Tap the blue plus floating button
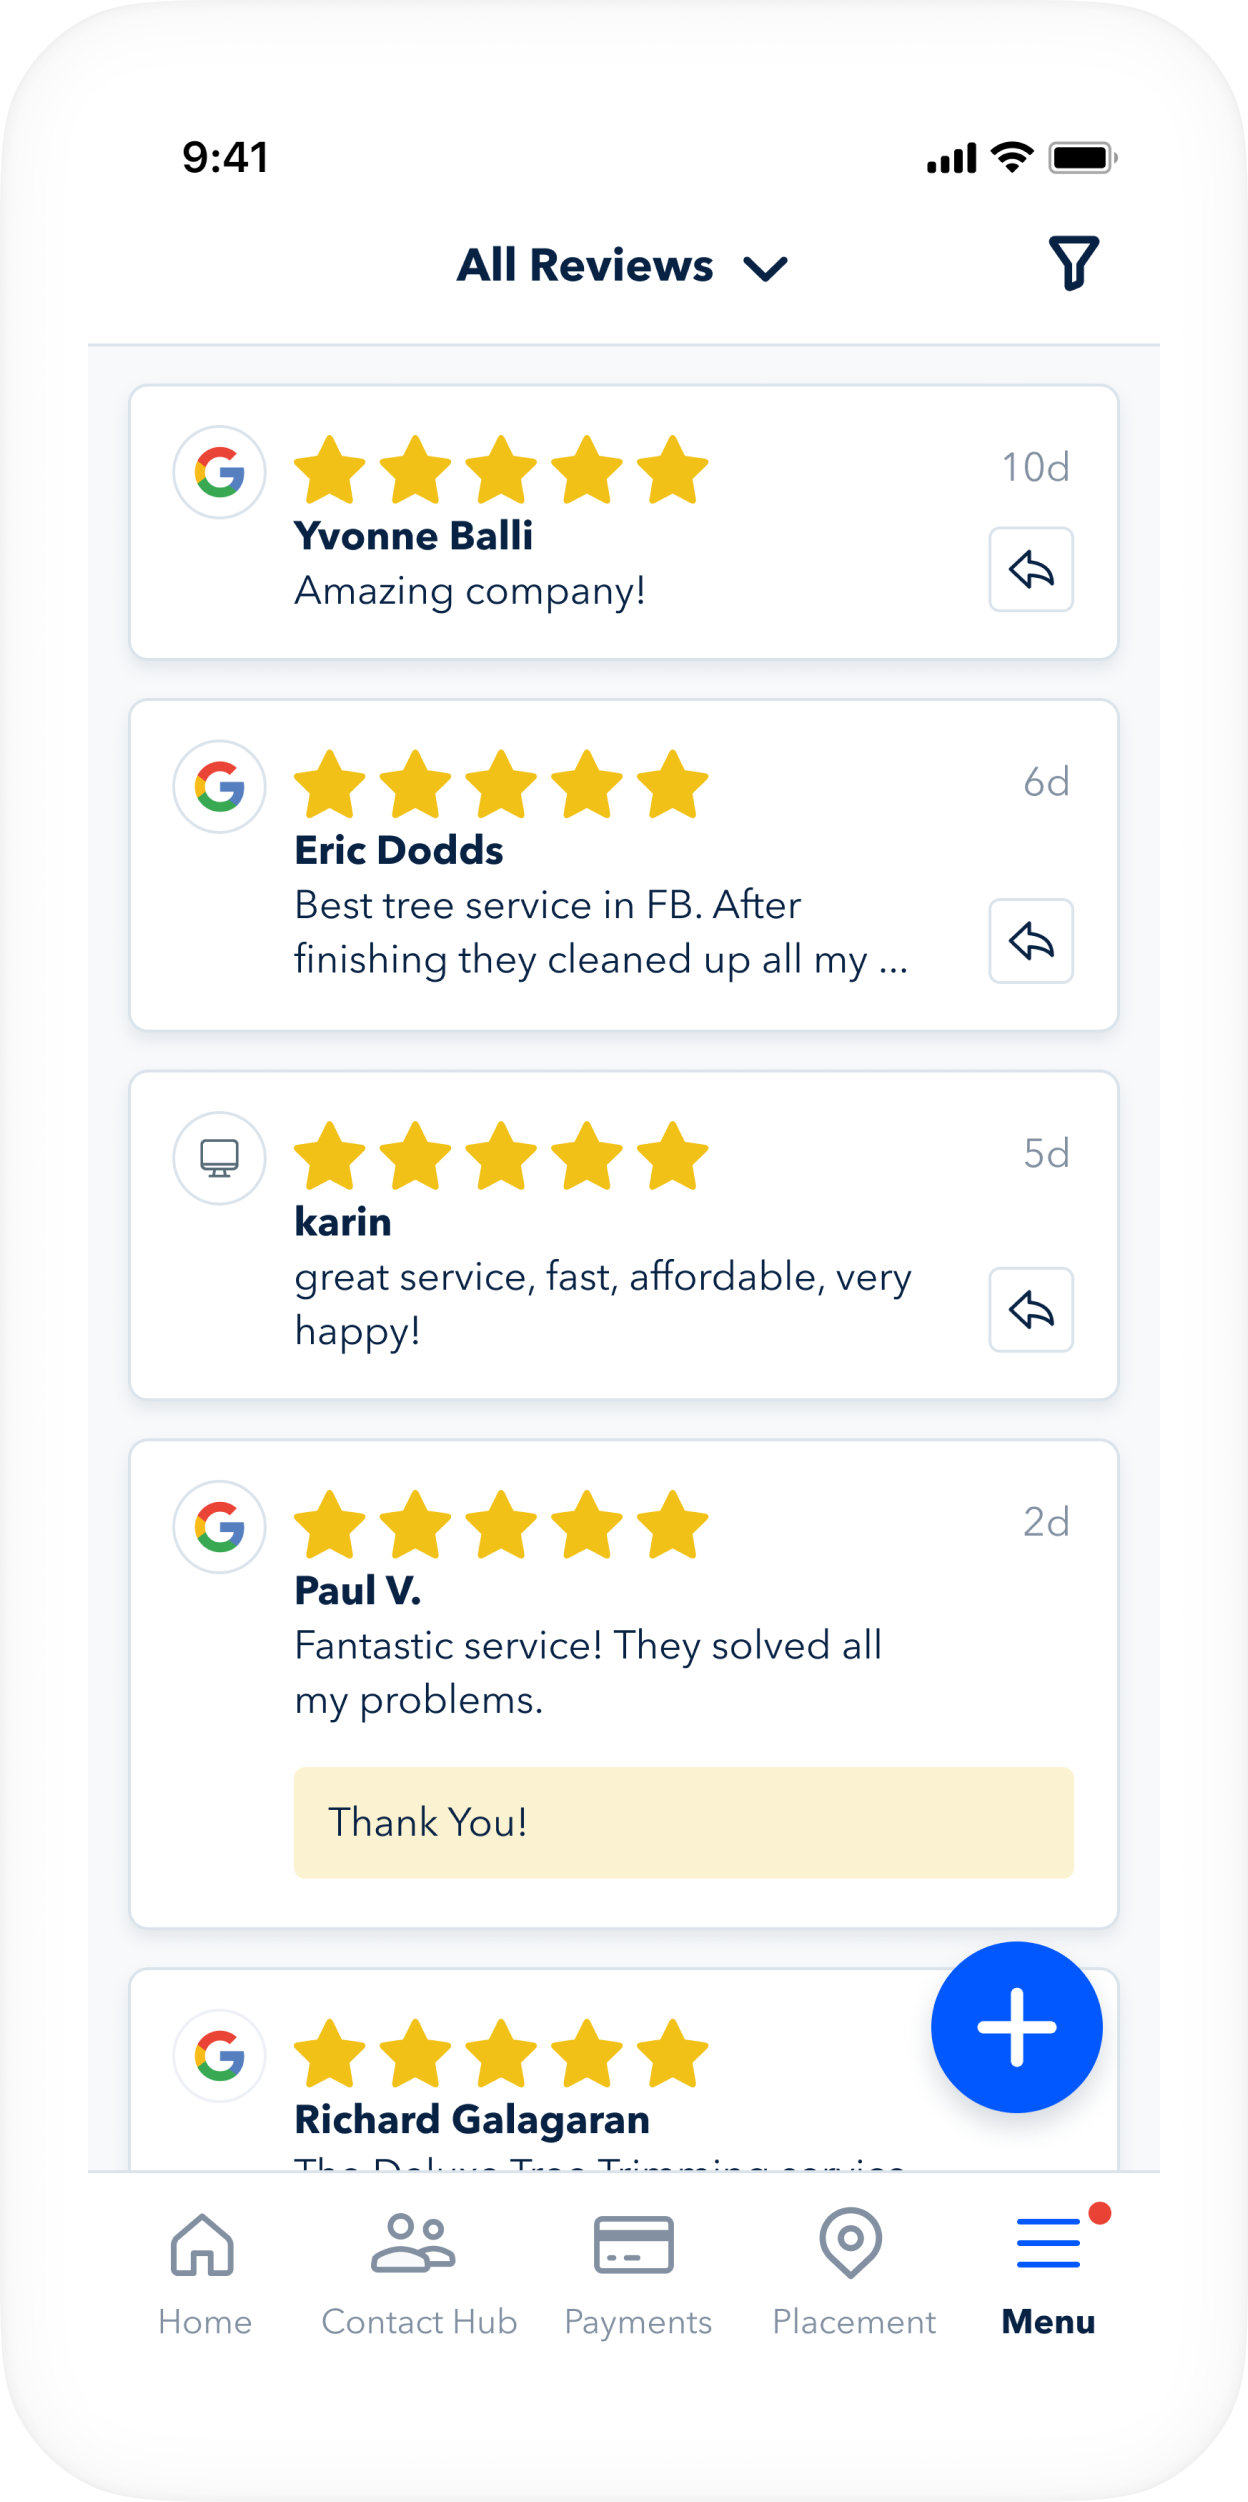This screenshot has width=1248, height=2502. [1016, 2027]
